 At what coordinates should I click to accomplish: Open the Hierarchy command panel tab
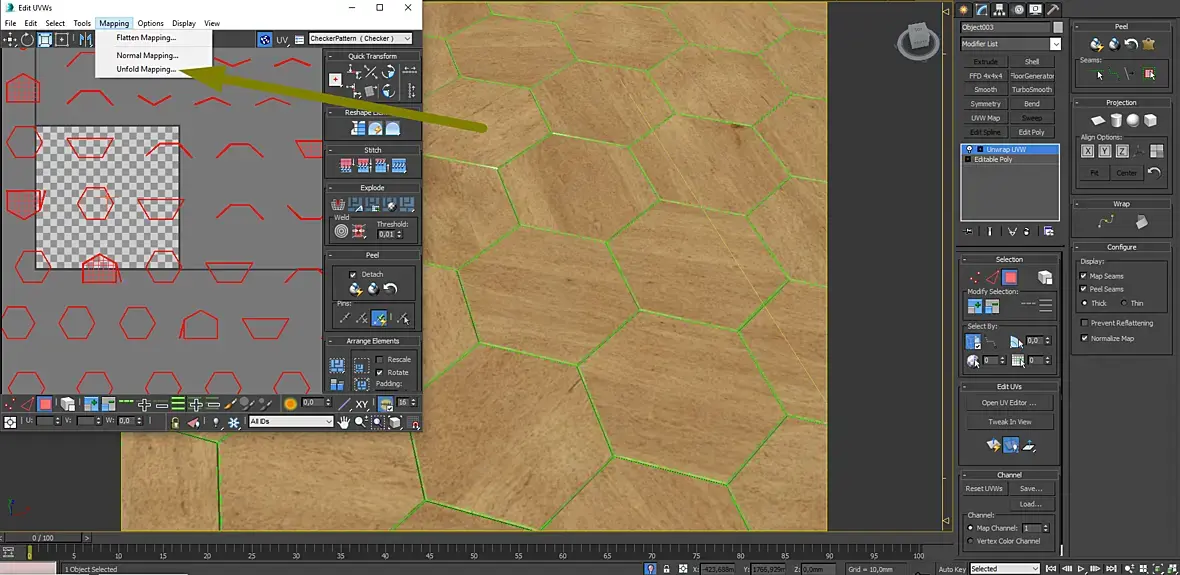pos(1000,9)
